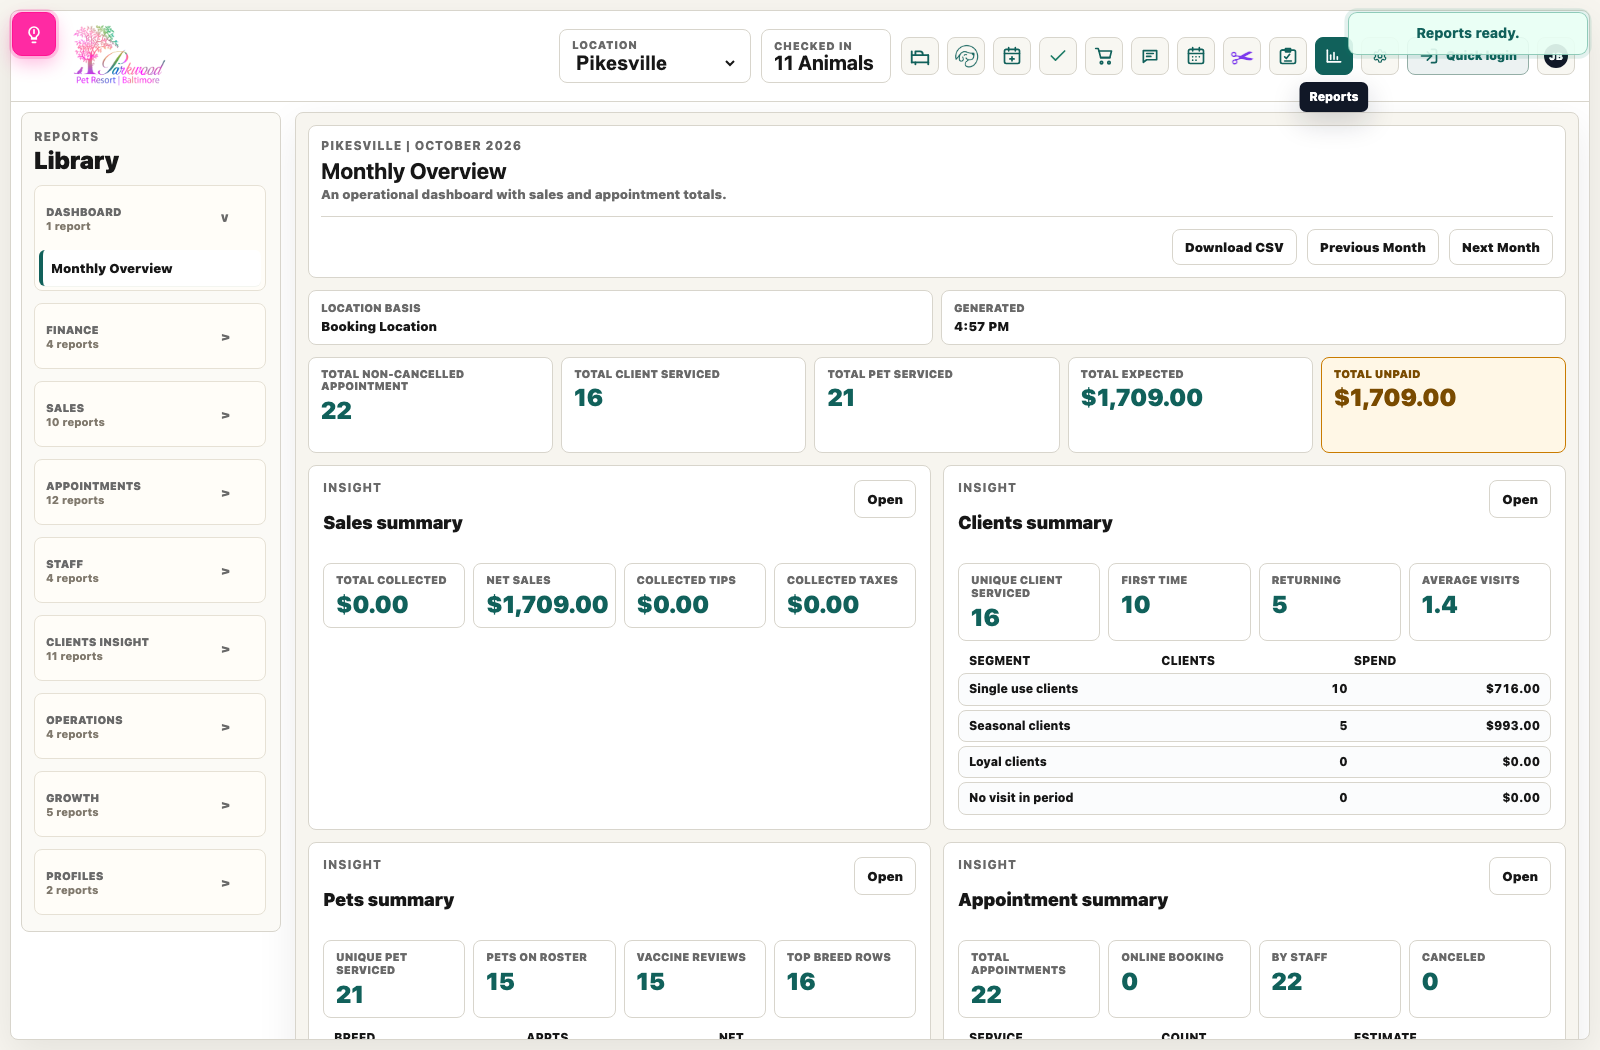Click the purple scissors grooming icon
Image resolution: width=1600 pixels, height=1050 pixels.
pyautogui.click(x=1242, y=56)
